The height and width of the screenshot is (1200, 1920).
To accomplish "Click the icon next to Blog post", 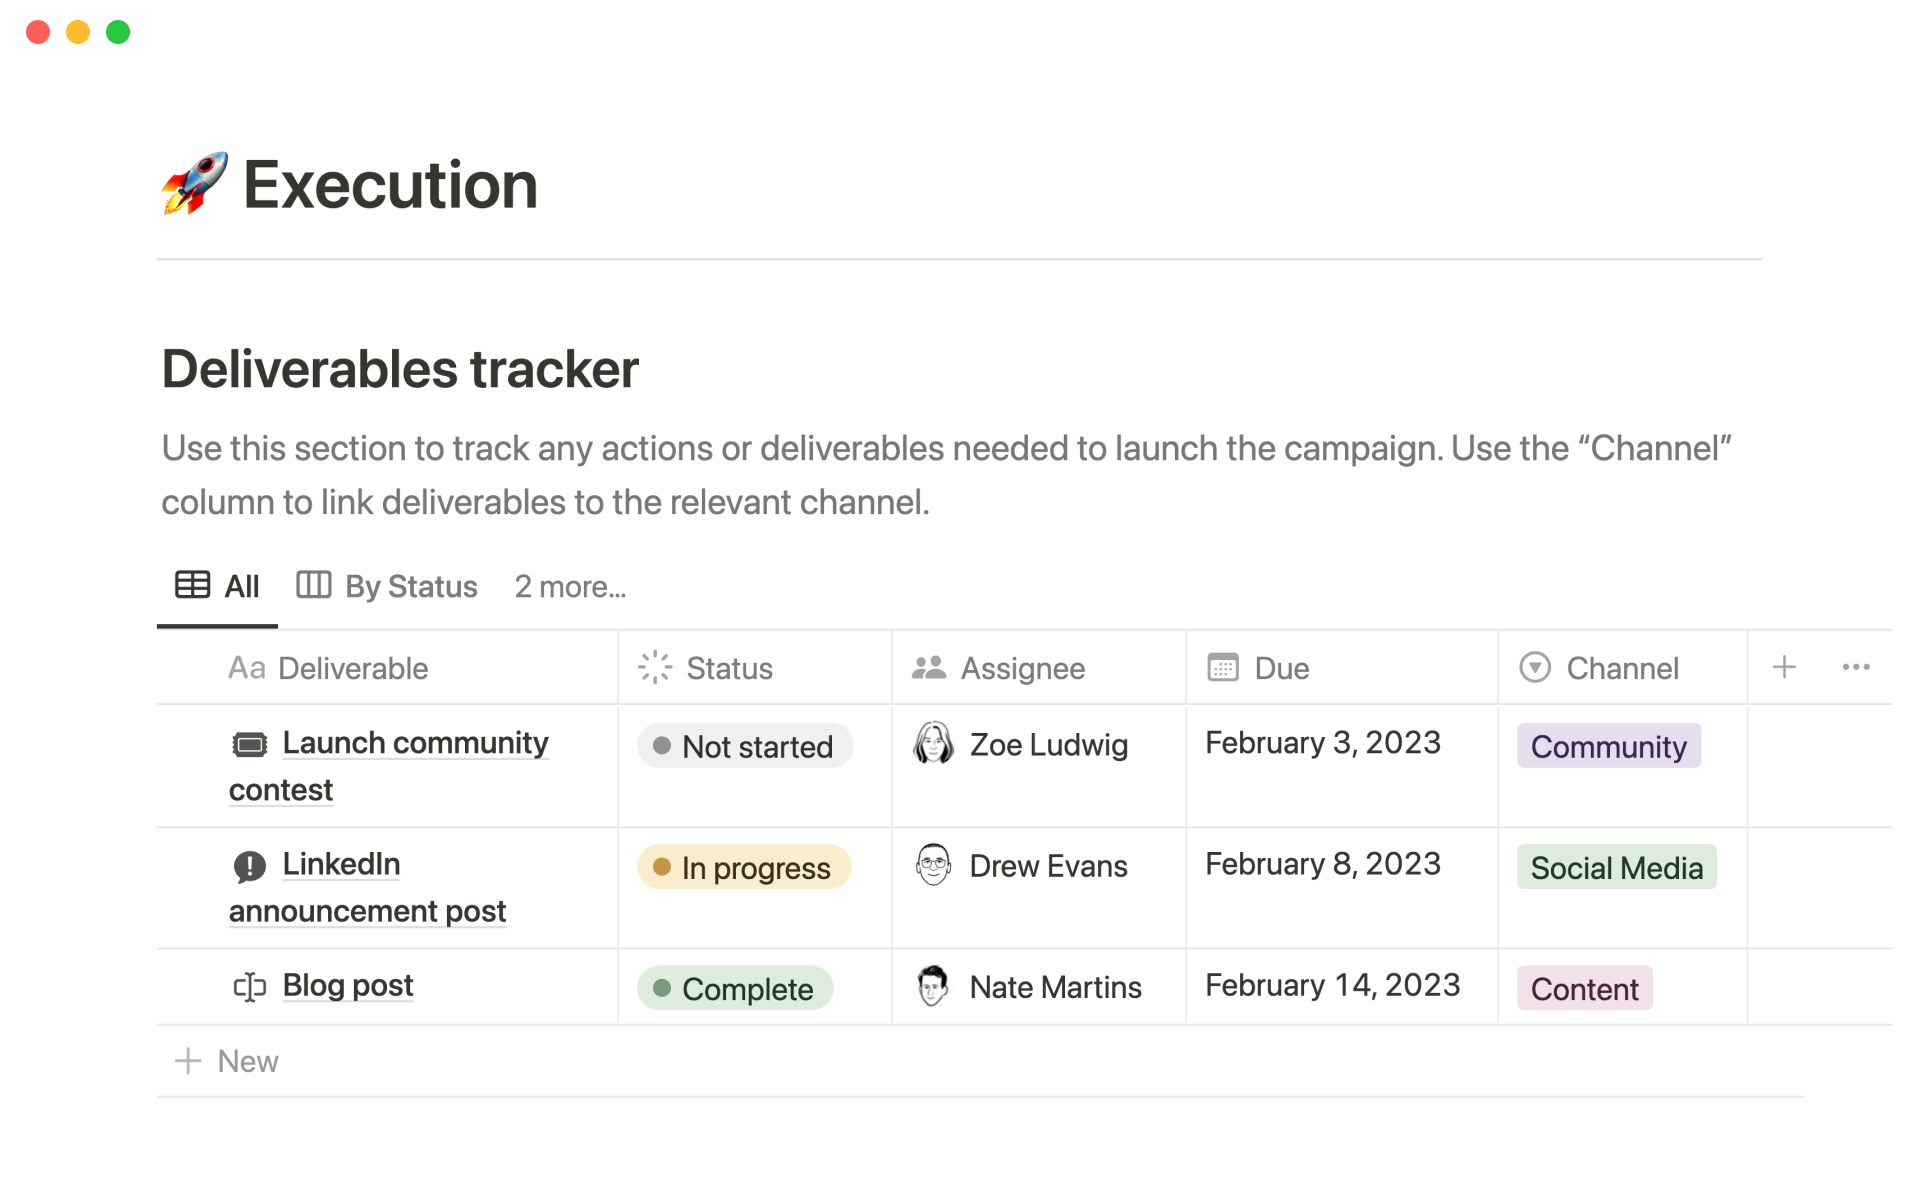I will pyautogui.click(x=249, y=987).
